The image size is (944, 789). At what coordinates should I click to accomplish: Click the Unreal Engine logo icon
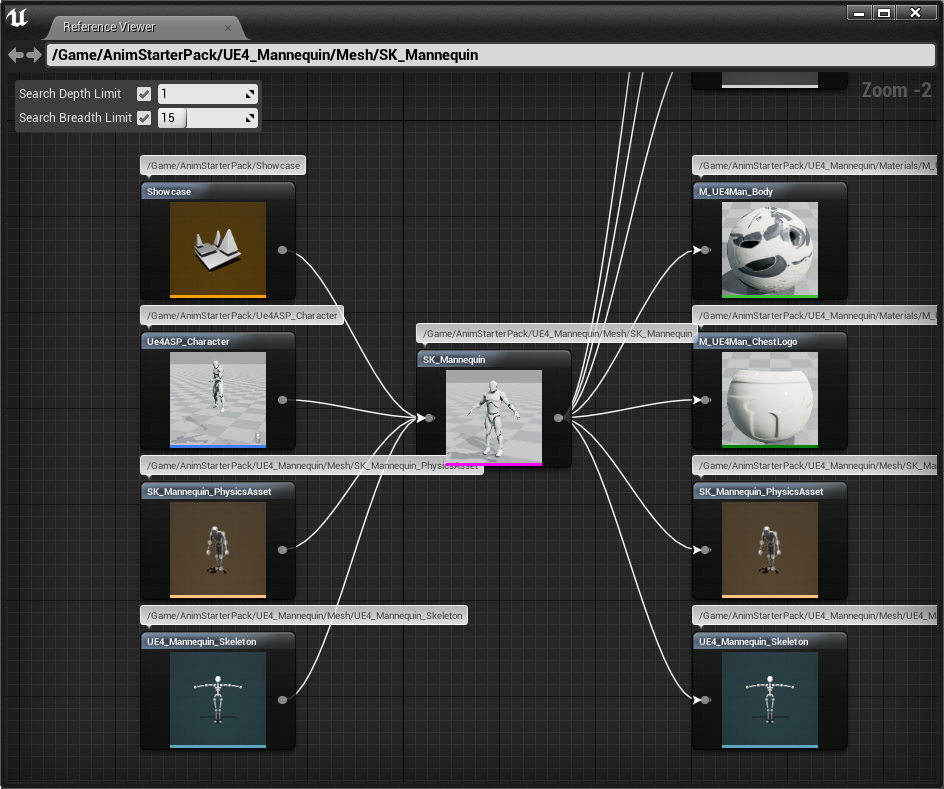coord(17,17)
